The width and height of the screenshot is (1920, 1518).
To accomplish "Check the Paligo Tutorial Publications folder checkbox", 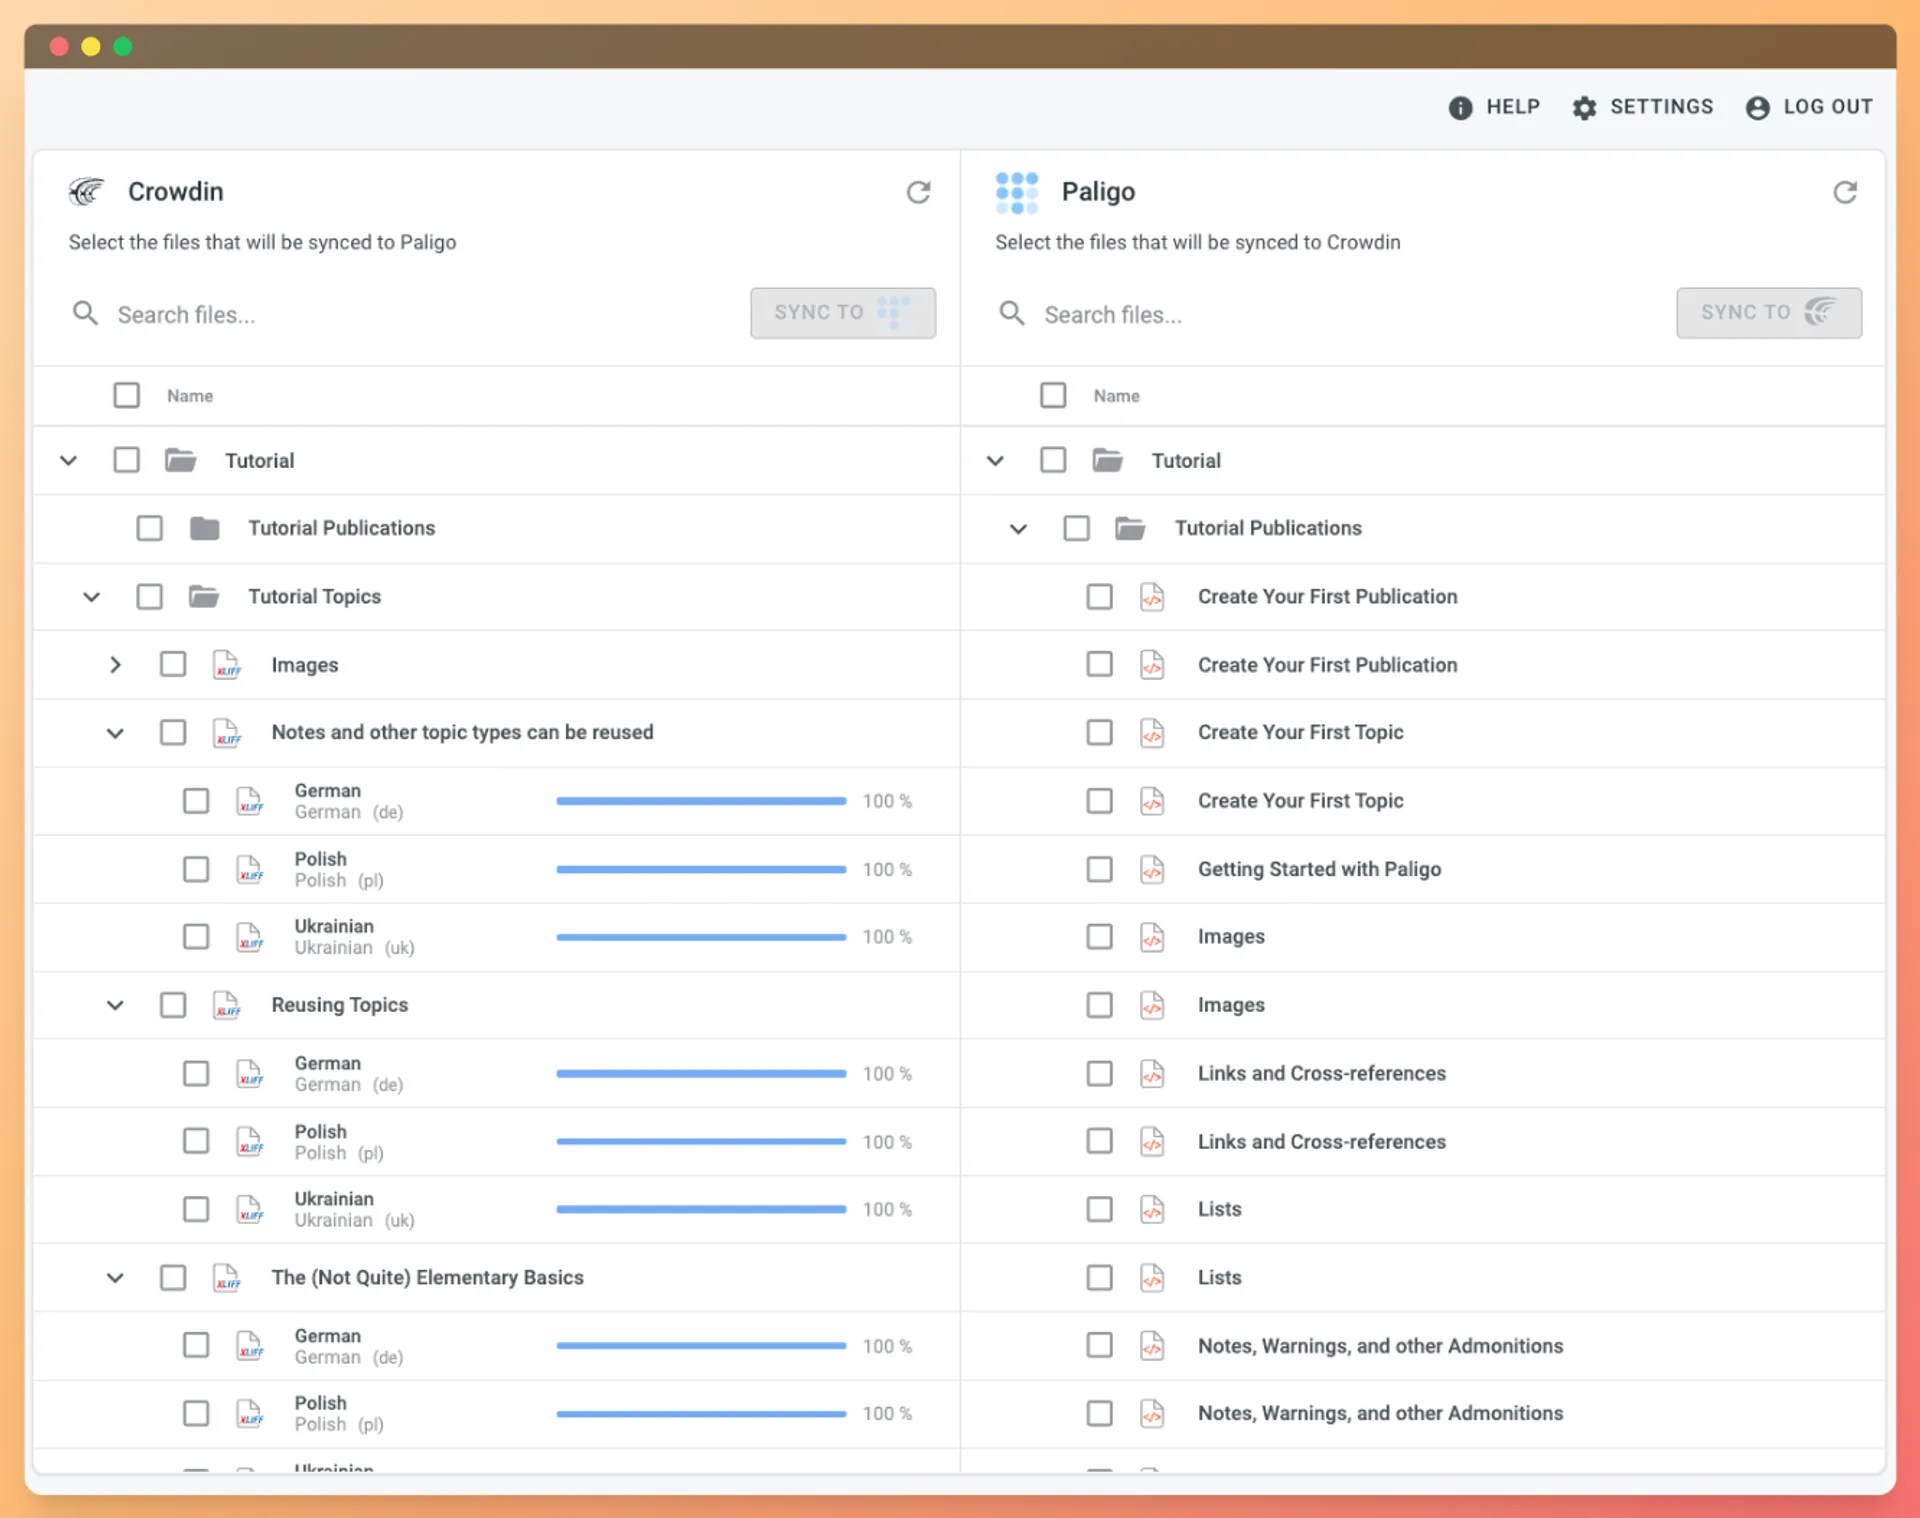I will coord(1076,528).
